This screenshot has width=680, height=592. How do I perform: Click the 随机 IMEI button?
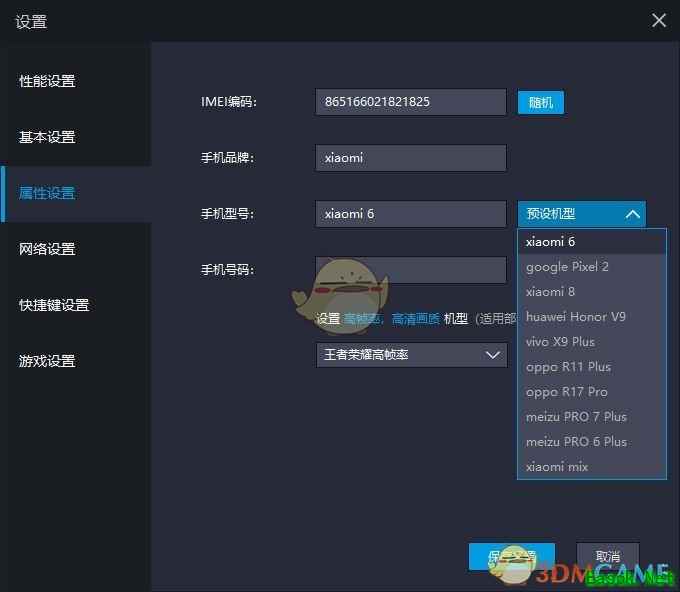pyautogui.click(x=540, y=102)
